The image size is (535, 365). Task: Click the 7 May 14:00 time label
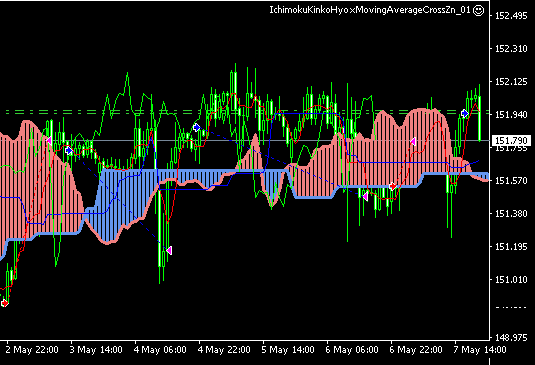pos(480,350)
